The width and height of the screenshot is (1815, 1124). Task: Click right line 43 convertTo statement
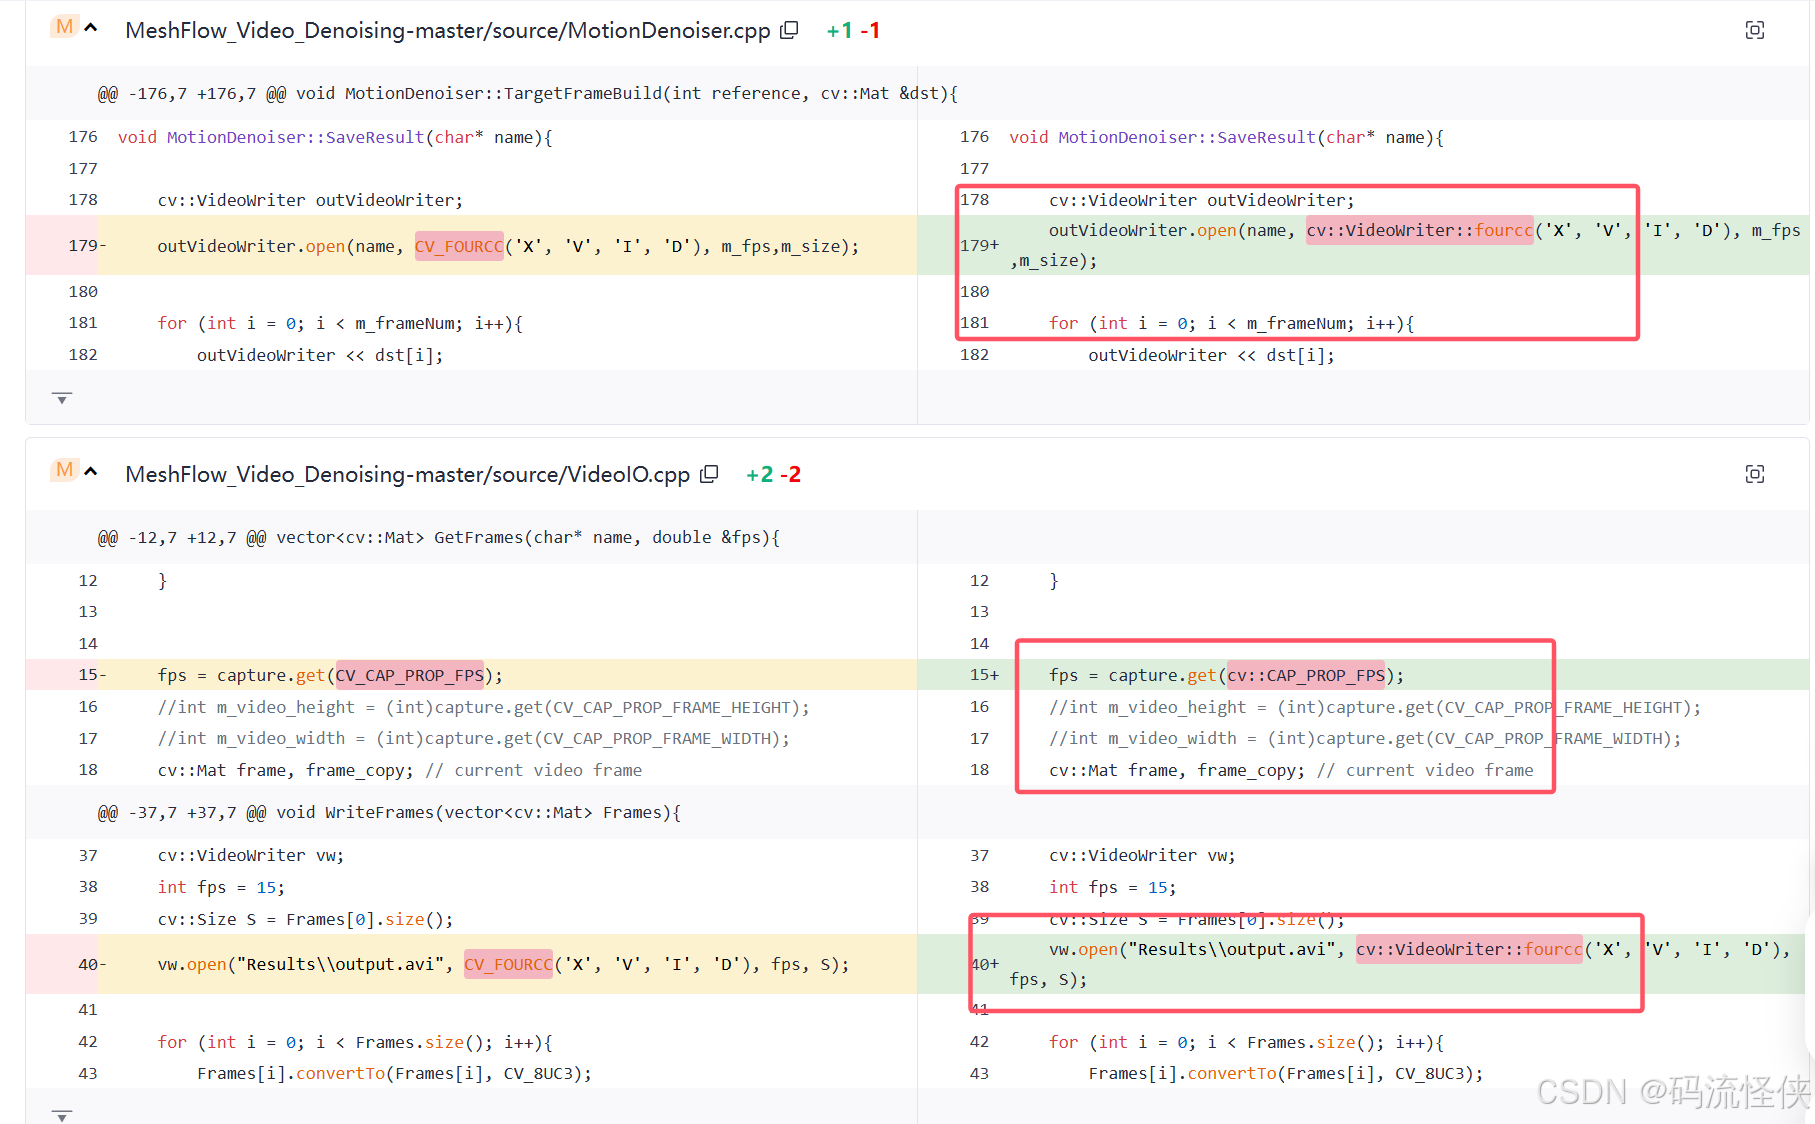click(x=1285, y=1073)
